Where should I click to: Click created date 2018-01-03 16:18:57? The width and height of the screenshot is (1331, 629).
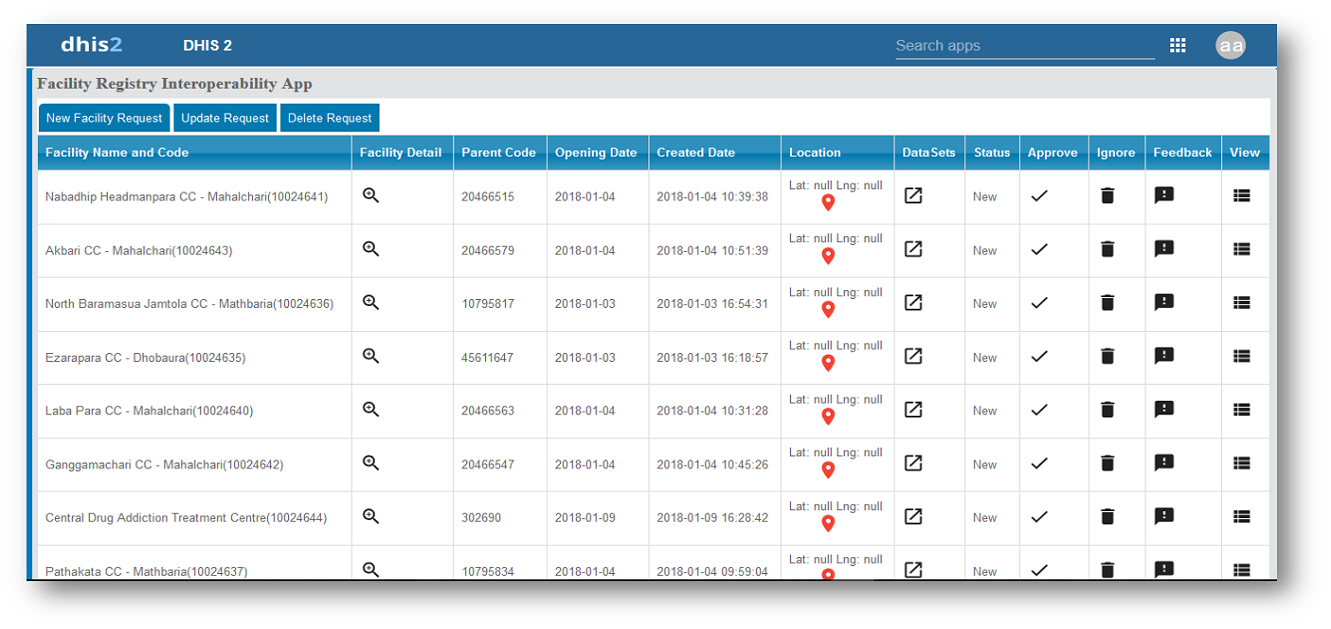coord(713,358)
